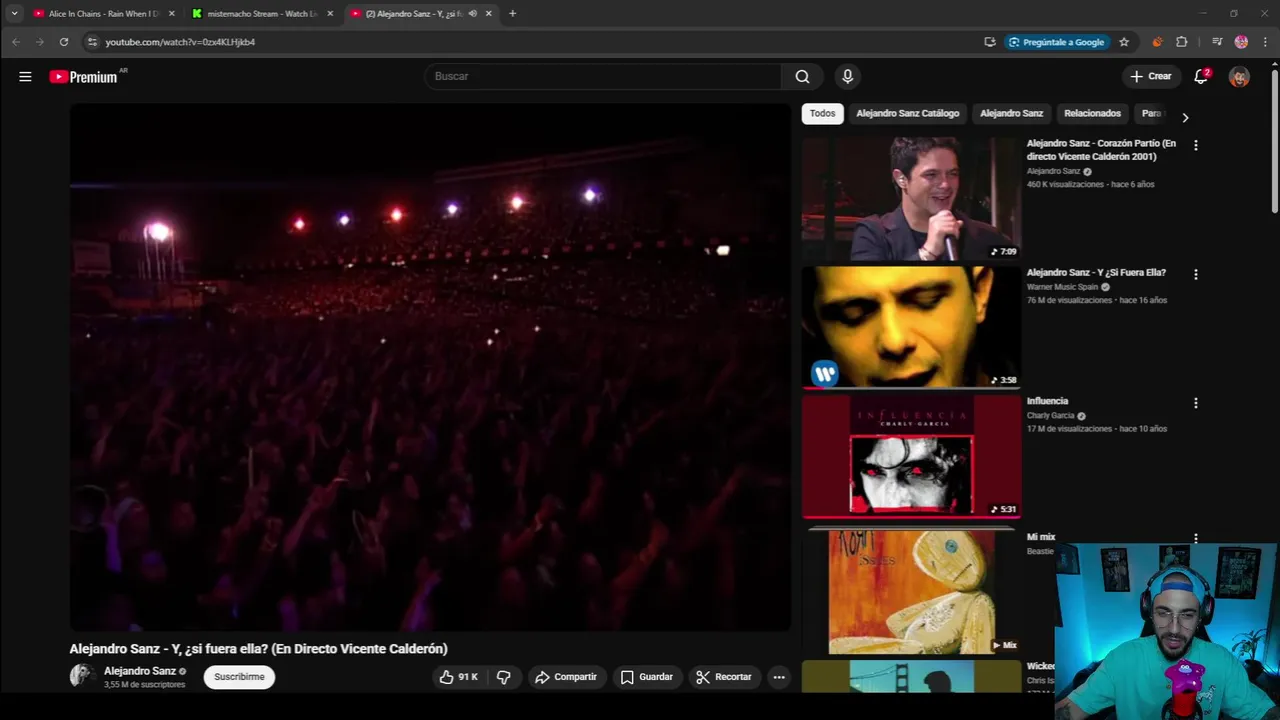Image resolution: width=1280 pixels, height=720 pixels.
Task: Open Alejandro Sanz channel avatar
Action: click(82, 676)
